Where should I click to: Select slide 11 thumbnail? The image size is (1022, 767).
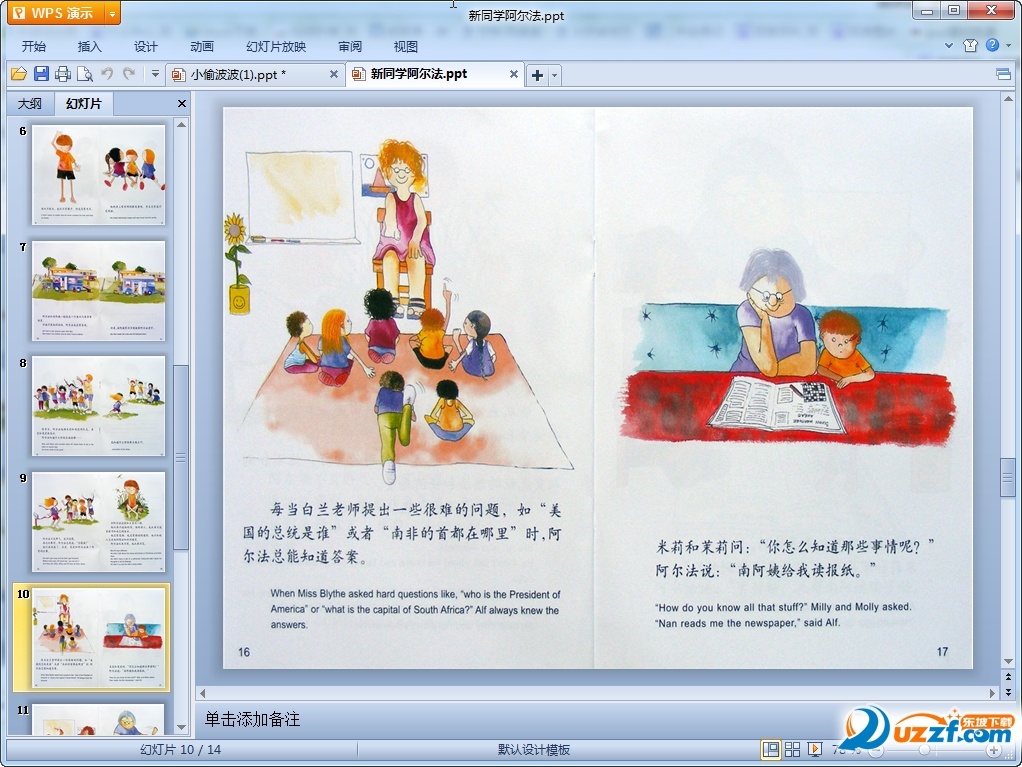click(x=99, y=719)
